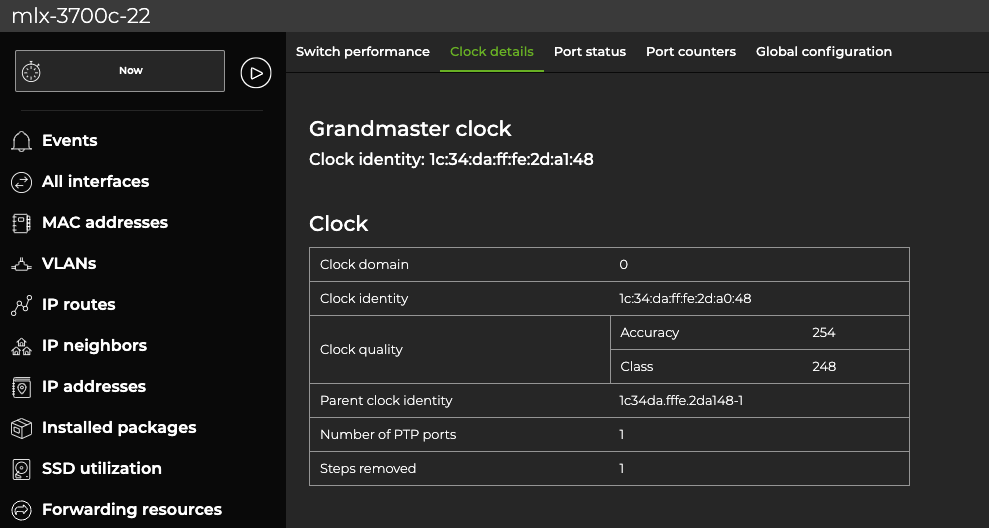The width and height of the screenshot is (989, 528).
Task: Open the Now time selector
Action: (120, 71)
